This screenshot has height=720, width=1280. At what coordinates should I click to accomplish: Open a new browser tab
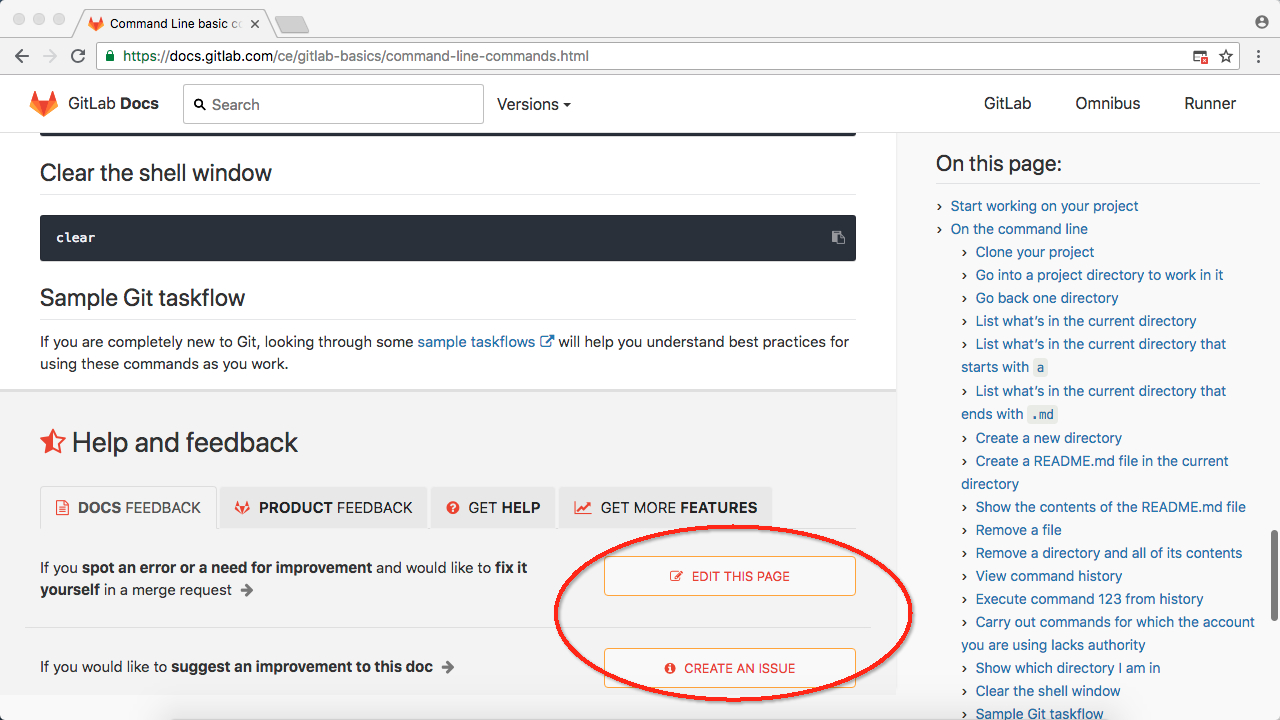291,24
